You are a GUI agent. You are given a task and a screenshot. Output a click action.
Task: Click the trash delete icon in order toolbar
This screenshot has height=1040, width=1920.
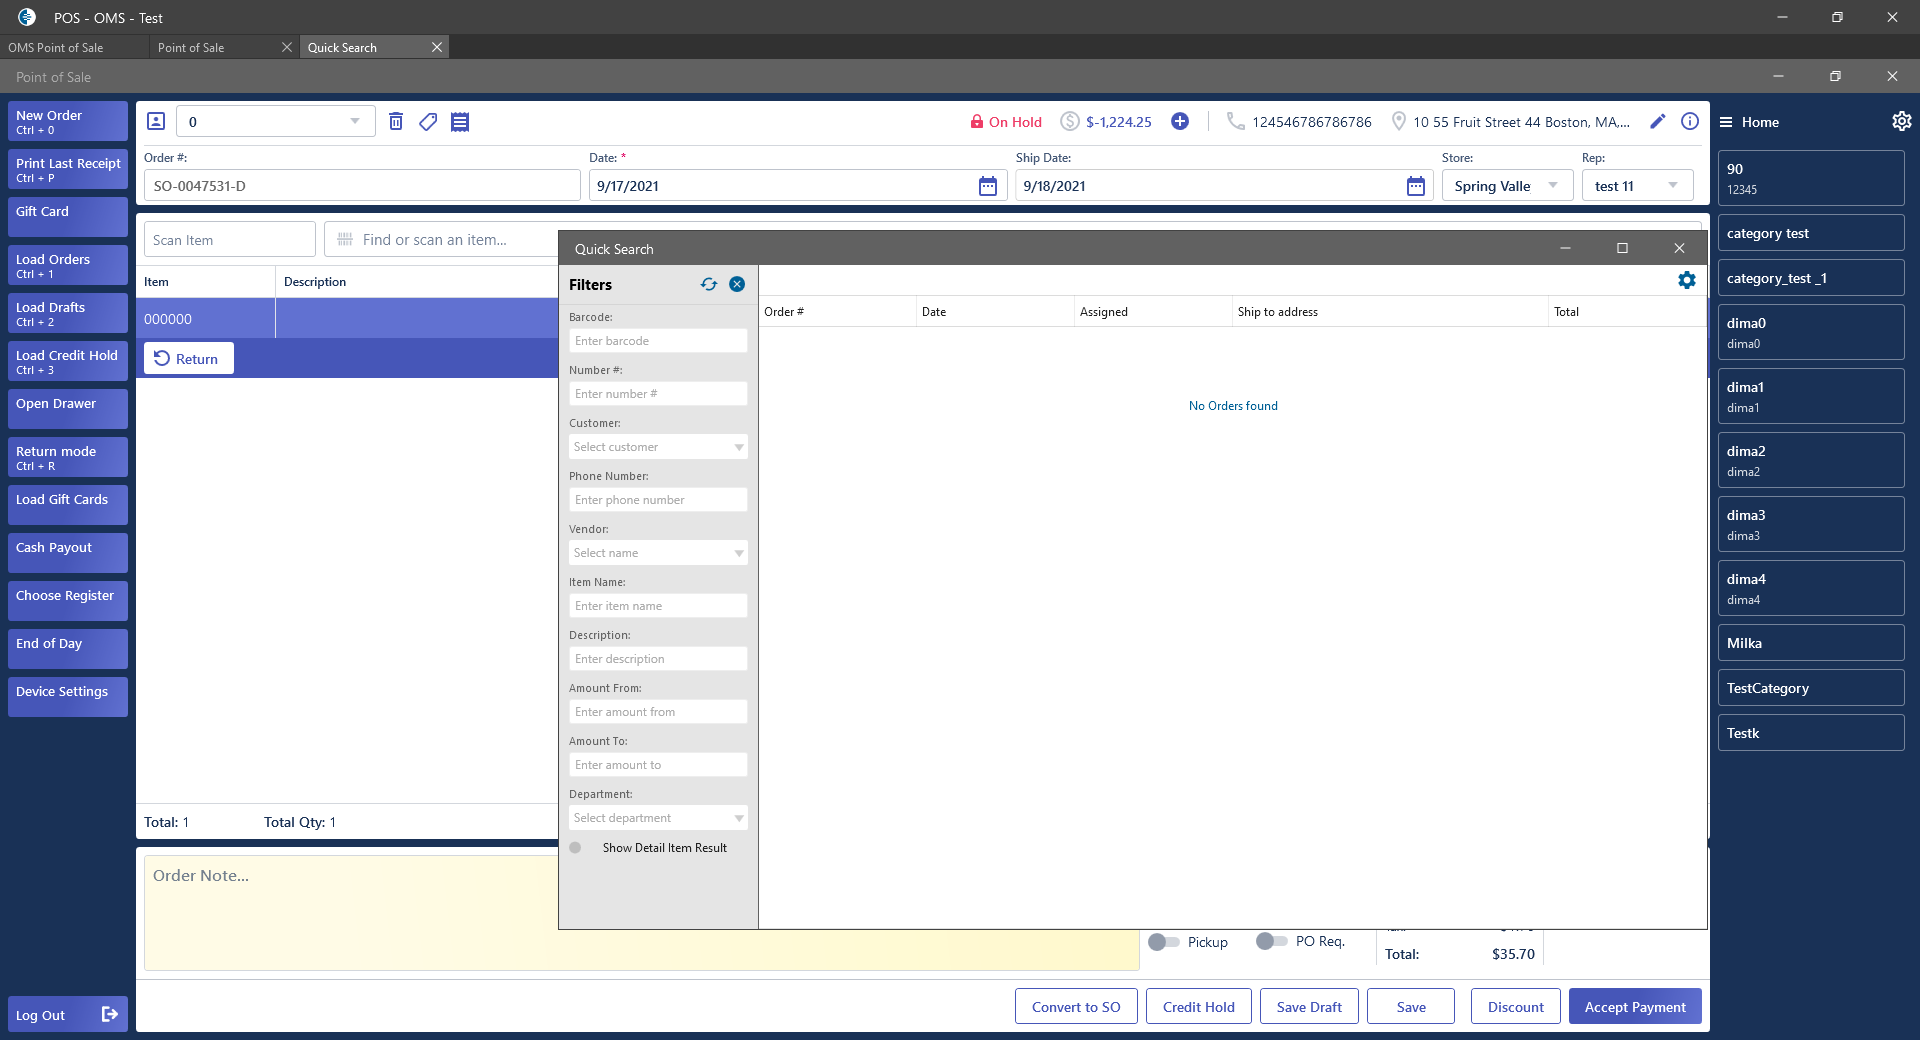(396, 122)
